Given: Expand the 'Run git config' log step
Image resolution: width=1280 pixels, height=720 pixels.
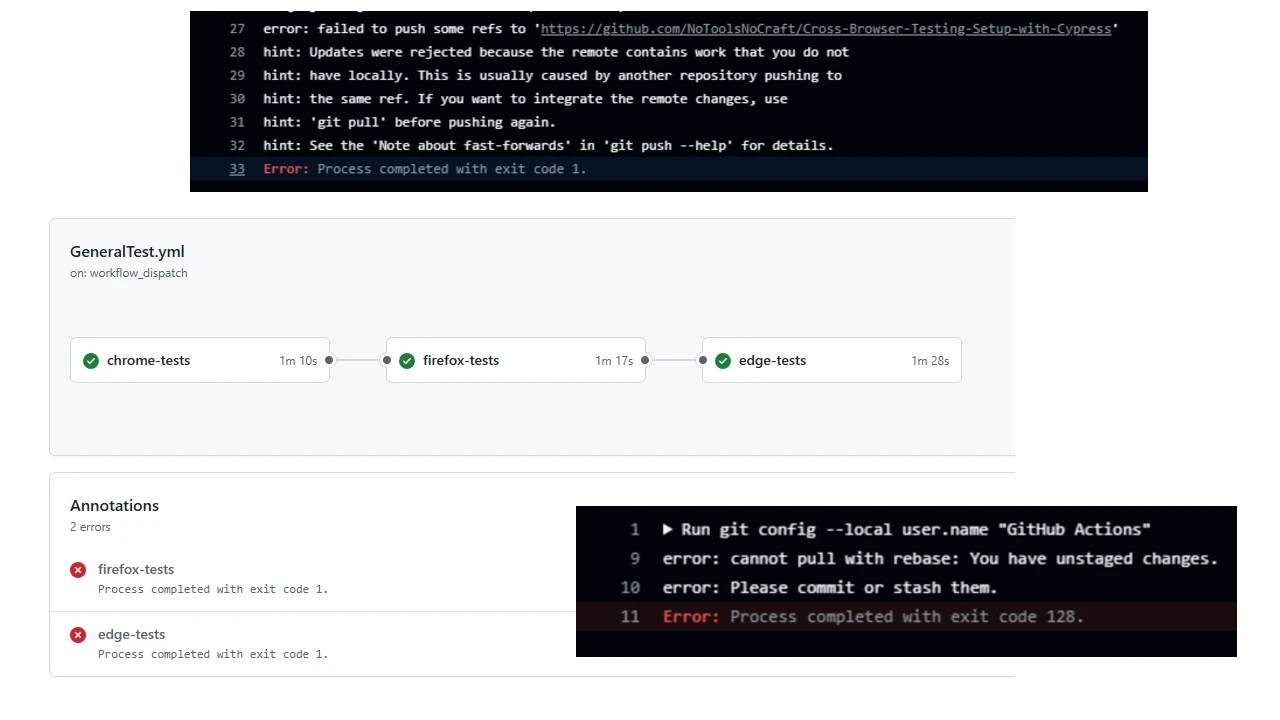Looking at the screenshot, I should point(668,529).
